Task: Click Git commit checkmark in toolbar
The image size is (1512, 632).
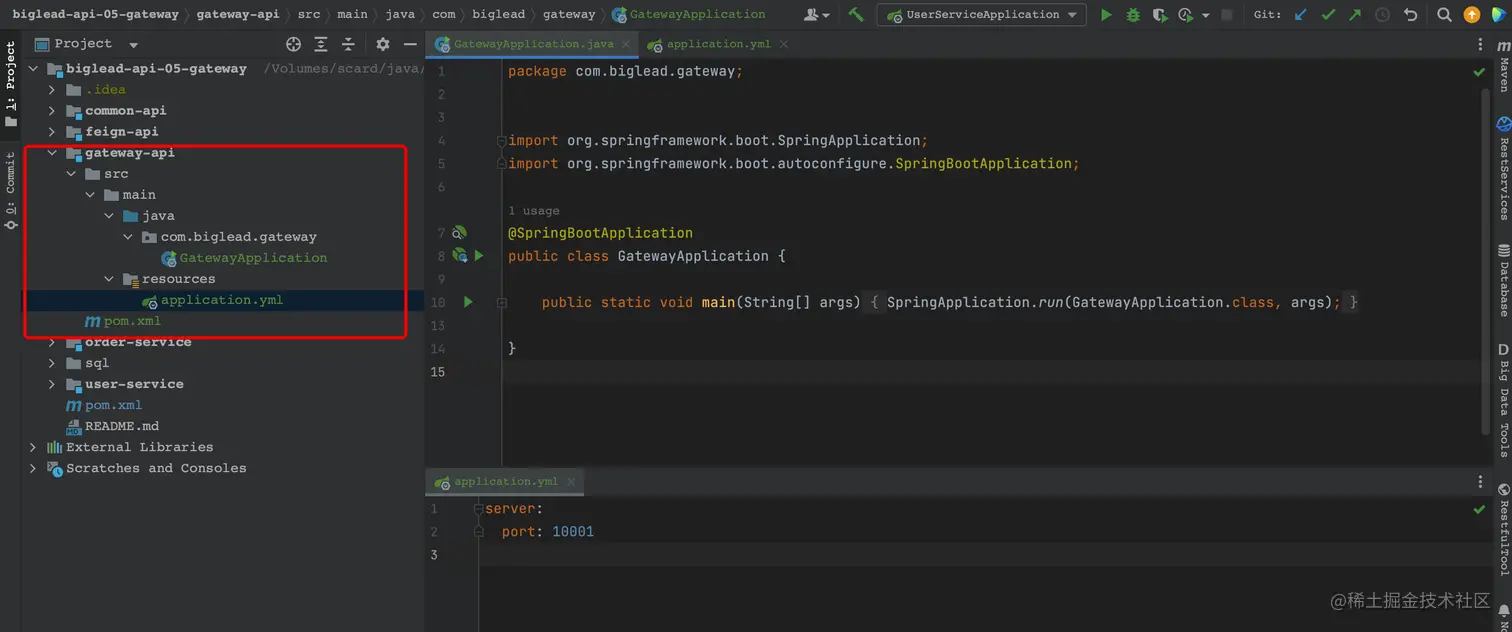Action: coord(1328,15)
